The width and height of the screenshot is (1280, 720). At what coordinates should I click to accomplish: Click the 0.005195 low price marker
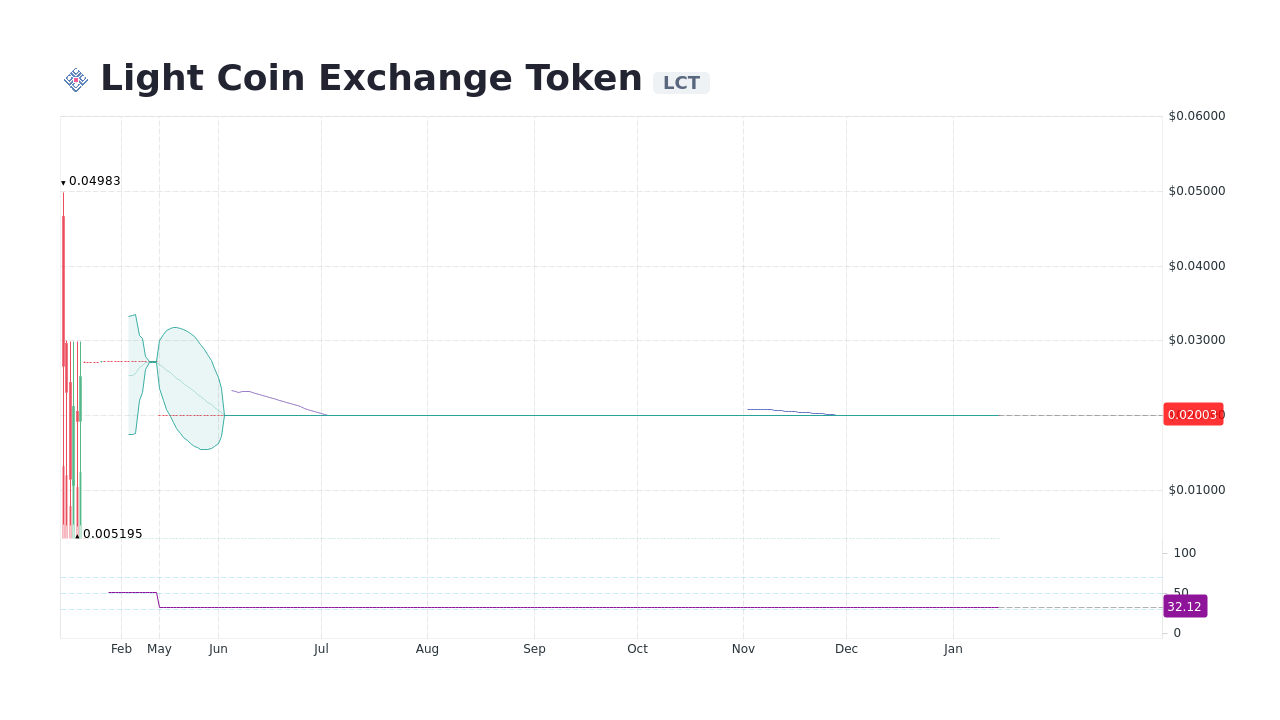click(x=112, y=534)
